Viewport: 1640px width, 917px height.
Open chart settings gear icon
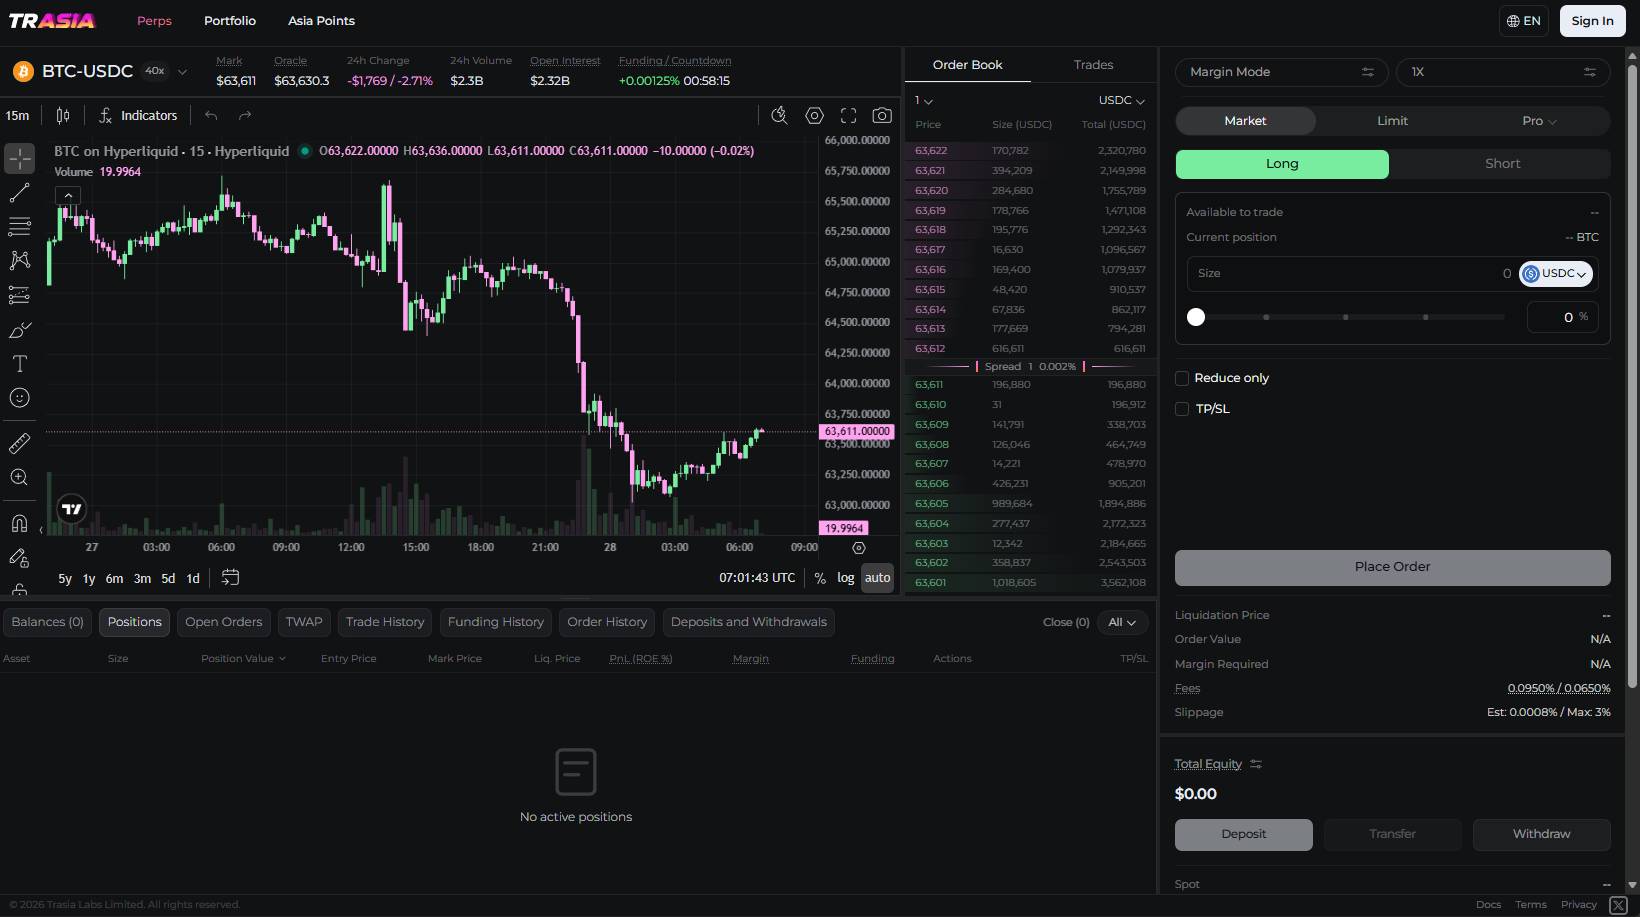click(815, 116)
